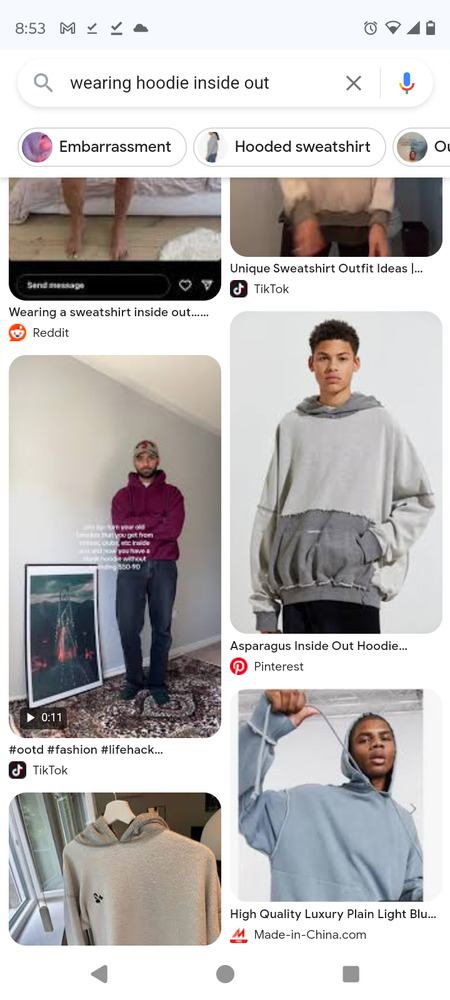
Task: Clear the search query with X
Action: click(x=353, y=83)
